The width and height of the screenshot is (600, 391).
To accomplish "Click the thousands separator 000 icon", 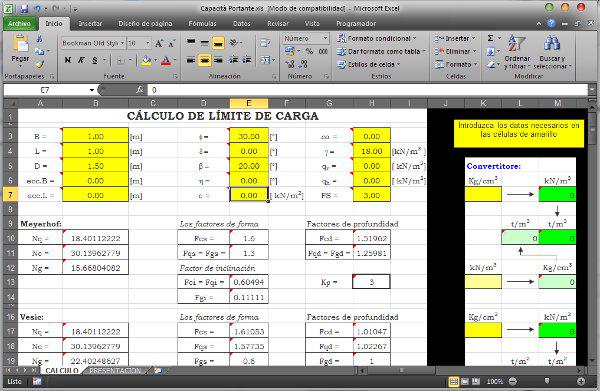I will click(x=323, y=51).
